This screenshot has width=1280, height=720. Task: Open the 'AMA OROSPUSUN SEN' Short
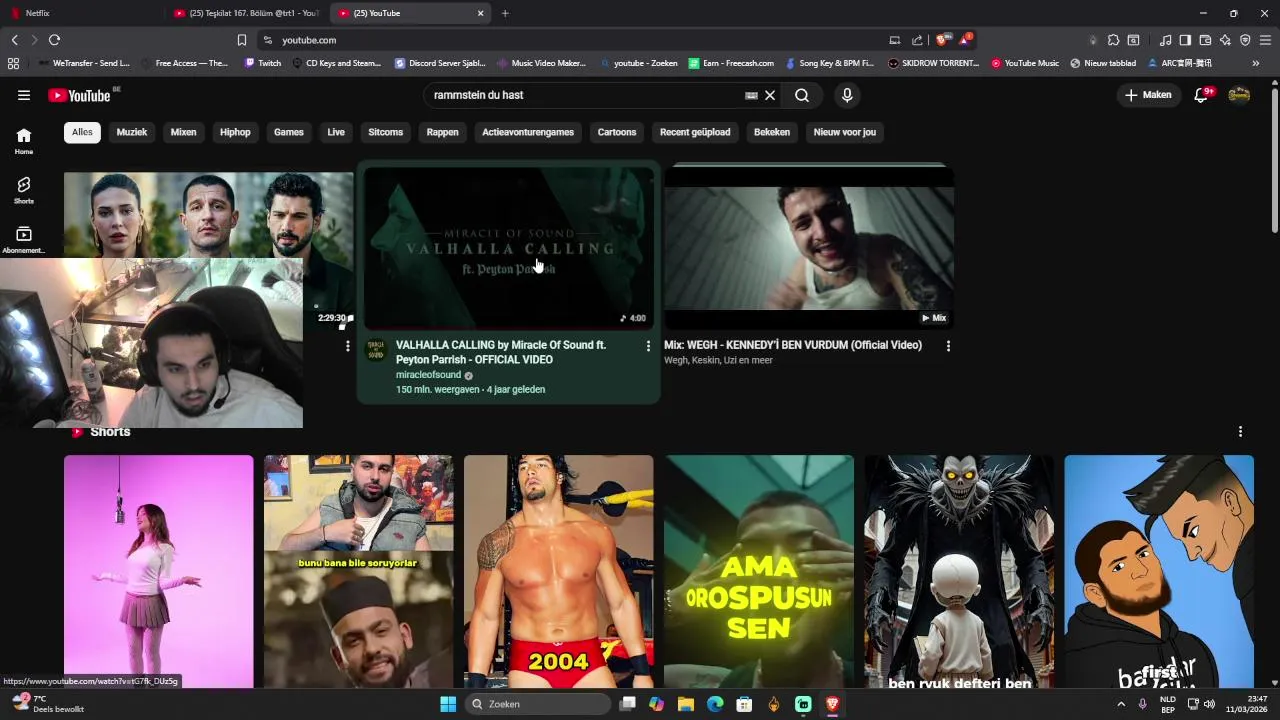(x=759, y=572)
